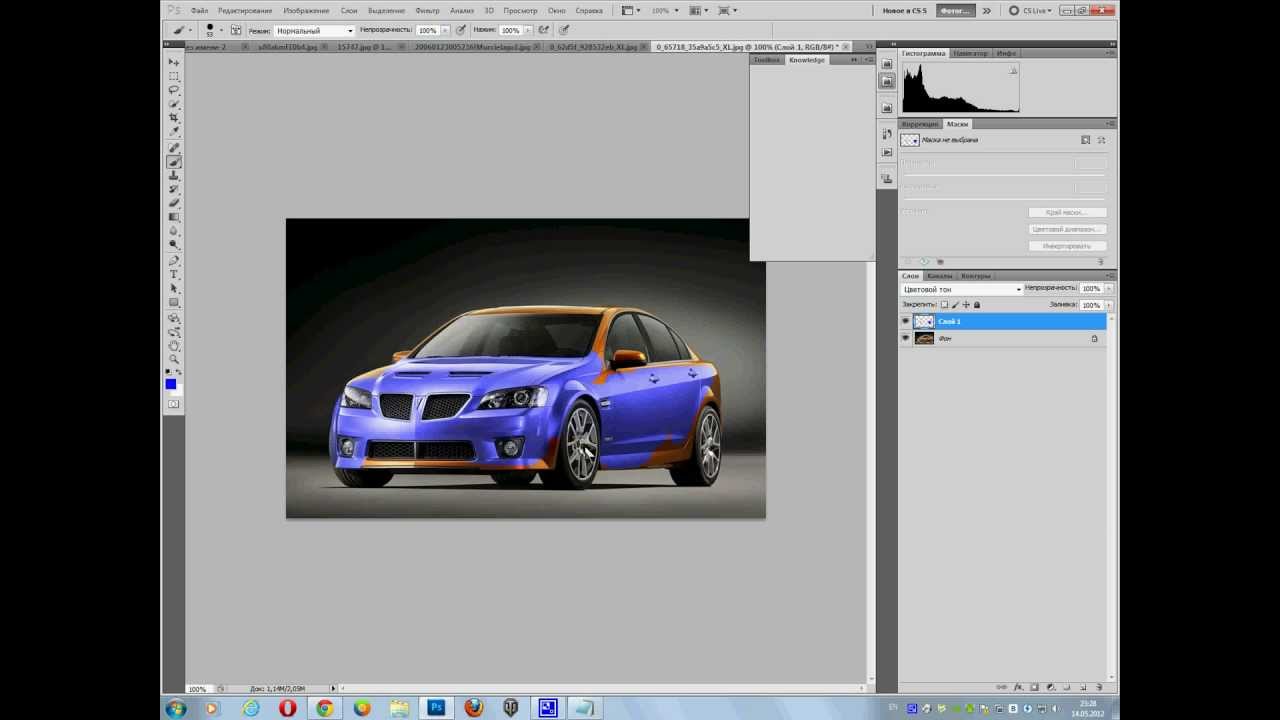Screen dimensions: 1280x720
Task: Click the blue foreground color swatch
Action: pos(171,385)
